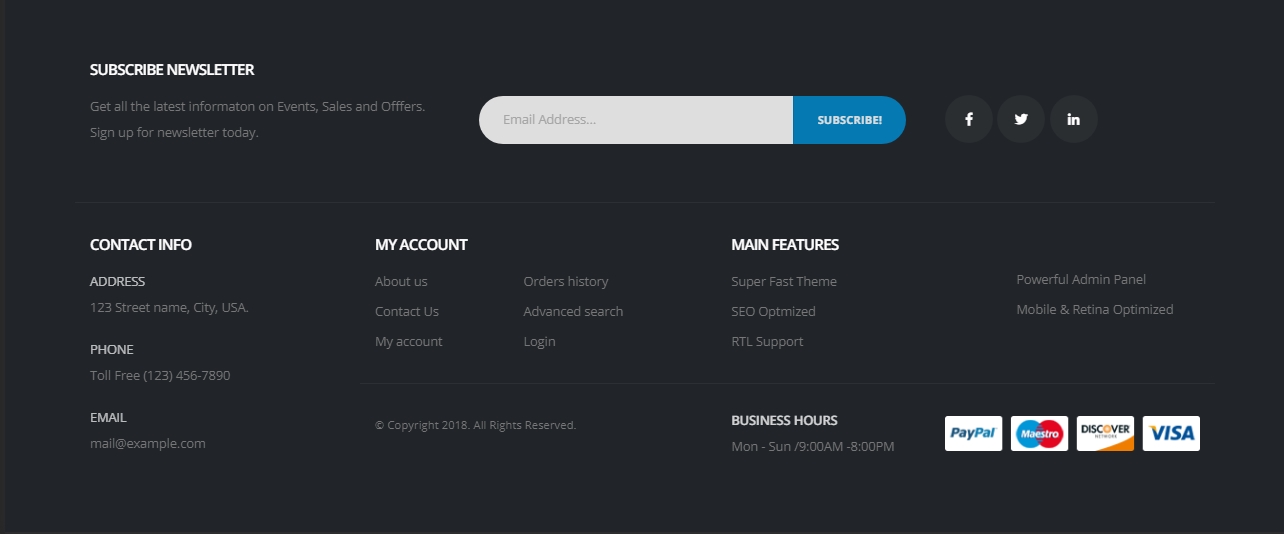Open the My account link
Viewport: 1284px width, 534px height.
click(409, 341)
